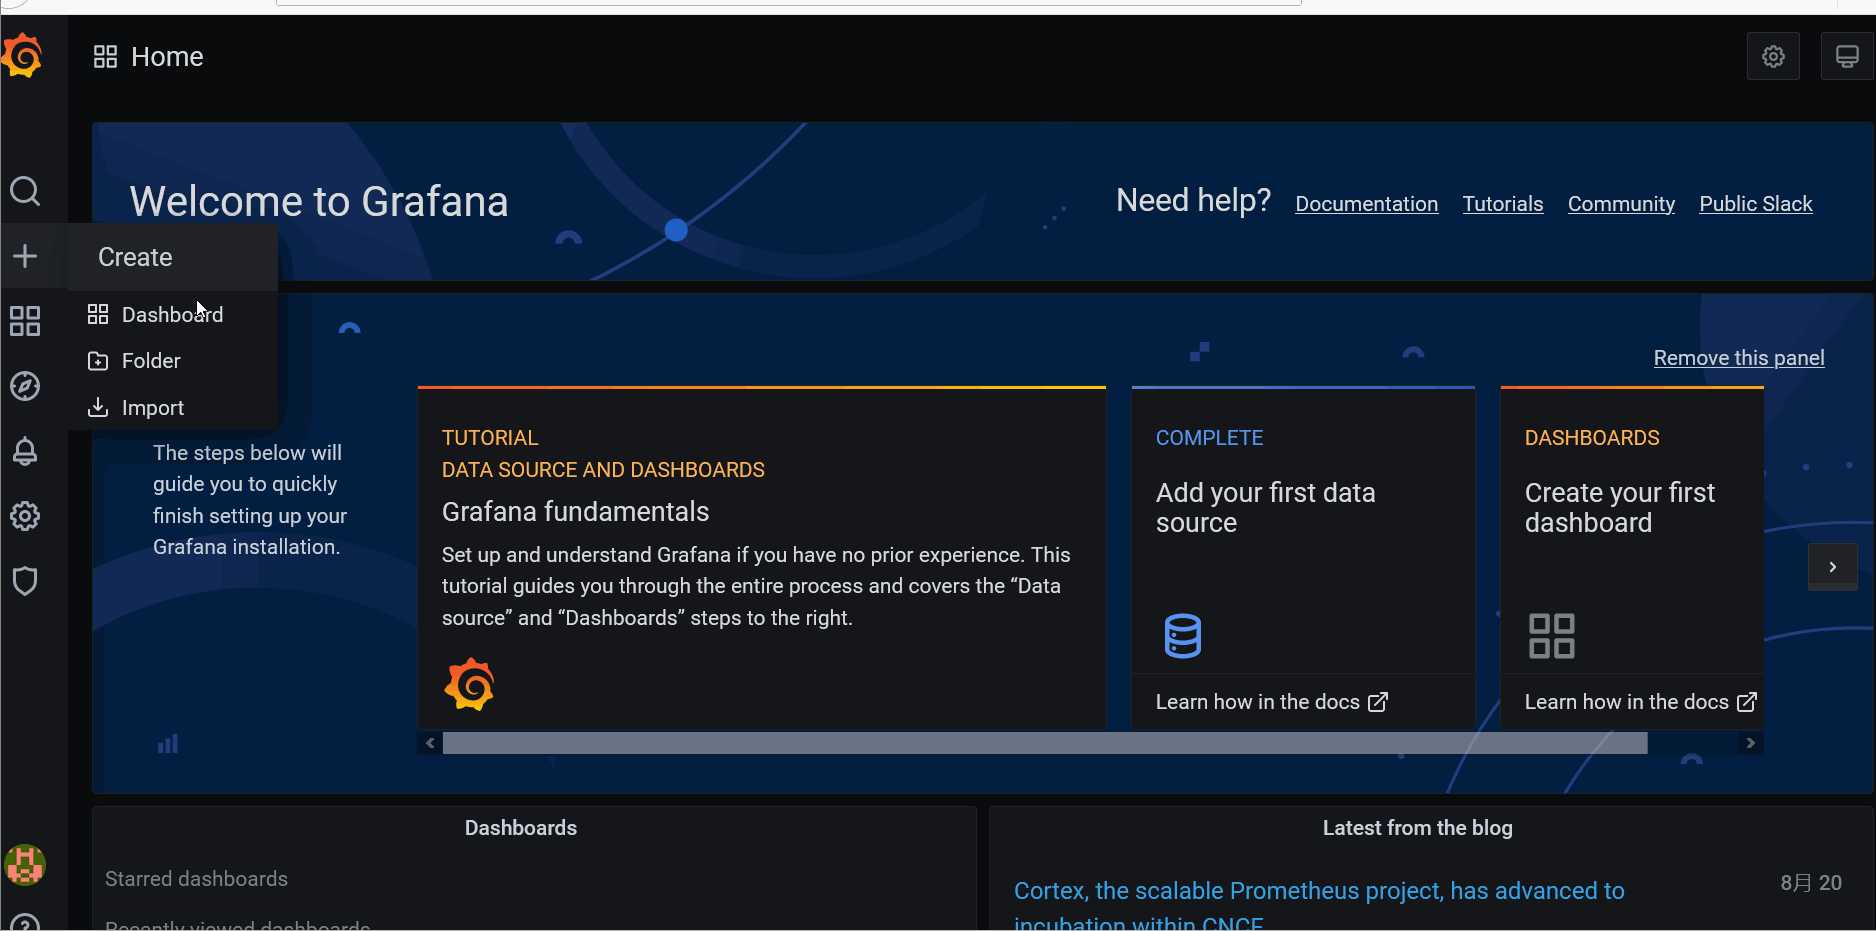Select Import from the Create menu
The height and width of the screenshot is (931, 1876).
[152, 407]
